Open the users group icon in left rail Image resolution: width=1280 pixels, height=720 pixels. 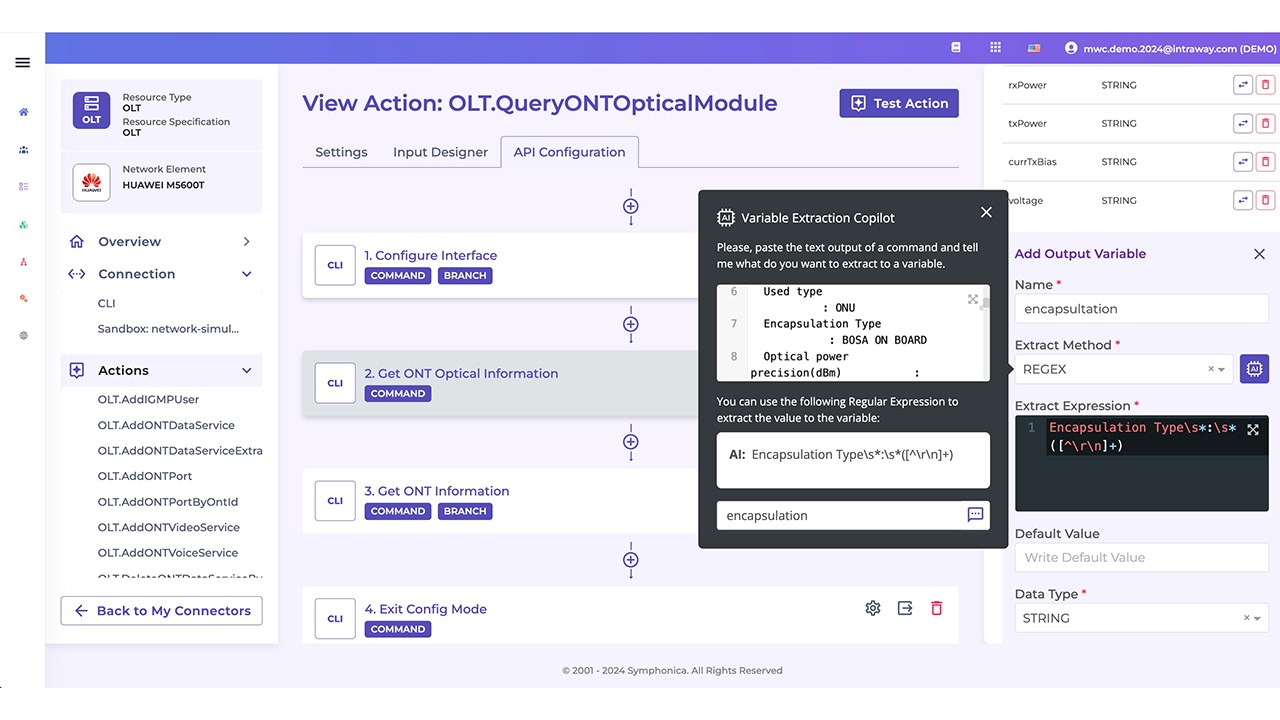coord(24,150)
